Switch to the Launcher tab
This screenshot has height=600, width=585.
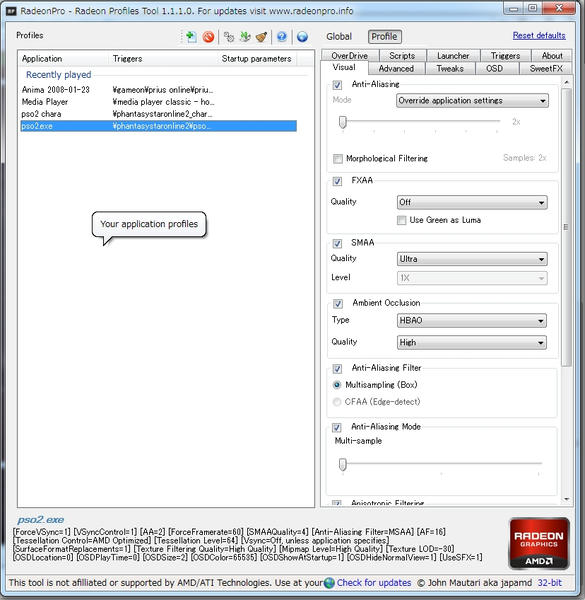click(x=453, y=56)
